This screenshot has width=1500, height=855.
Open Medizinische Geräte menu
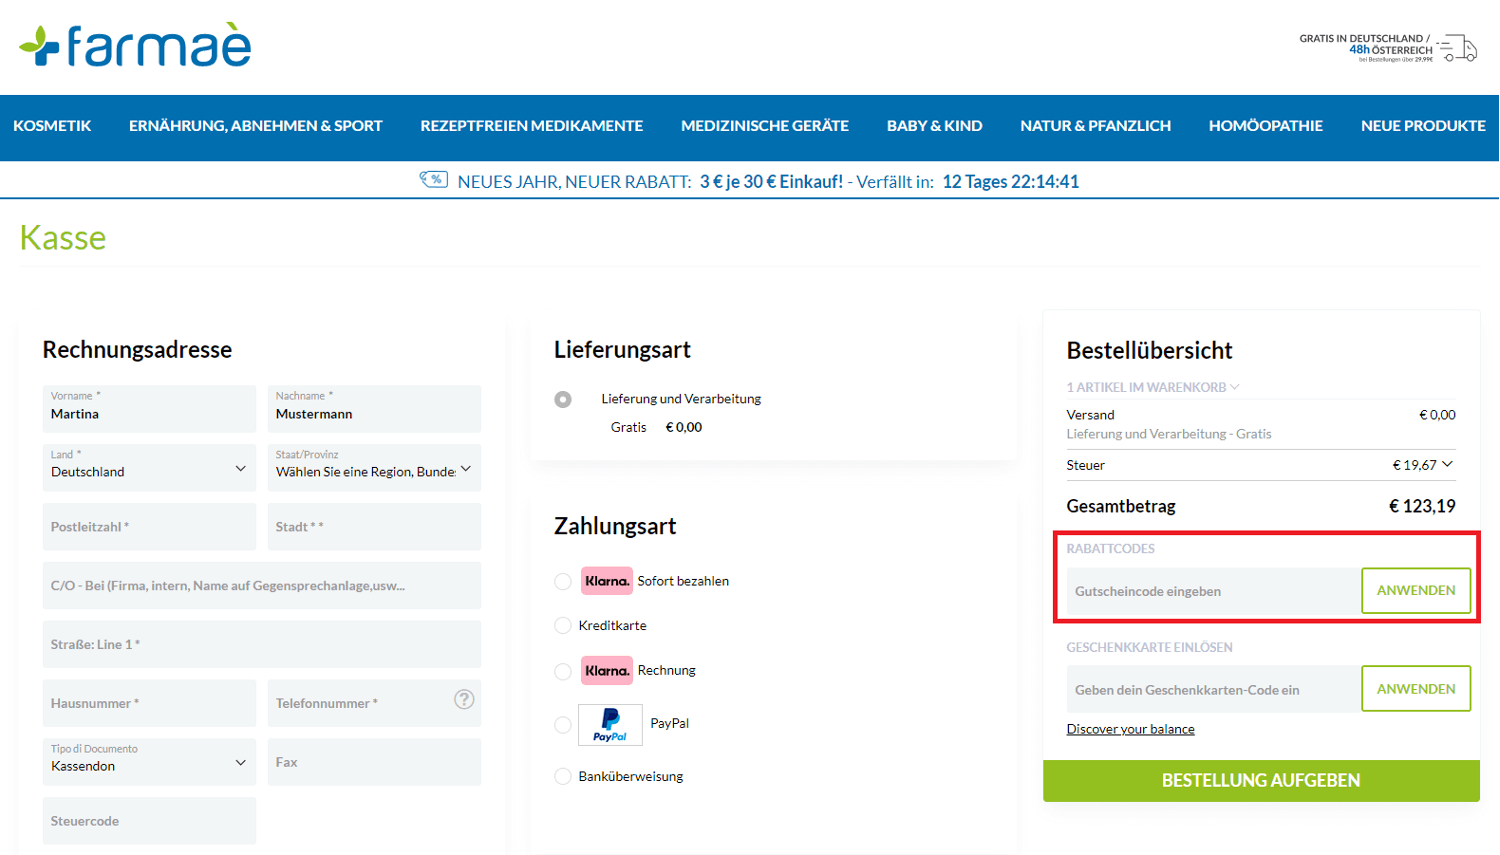coord(765,126)
